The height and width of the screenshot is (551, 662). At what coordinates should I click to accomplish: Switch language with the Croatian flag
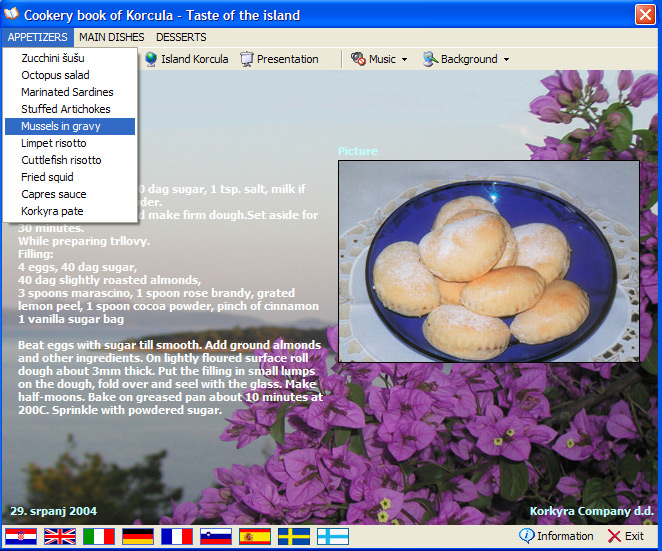point(21,537)
